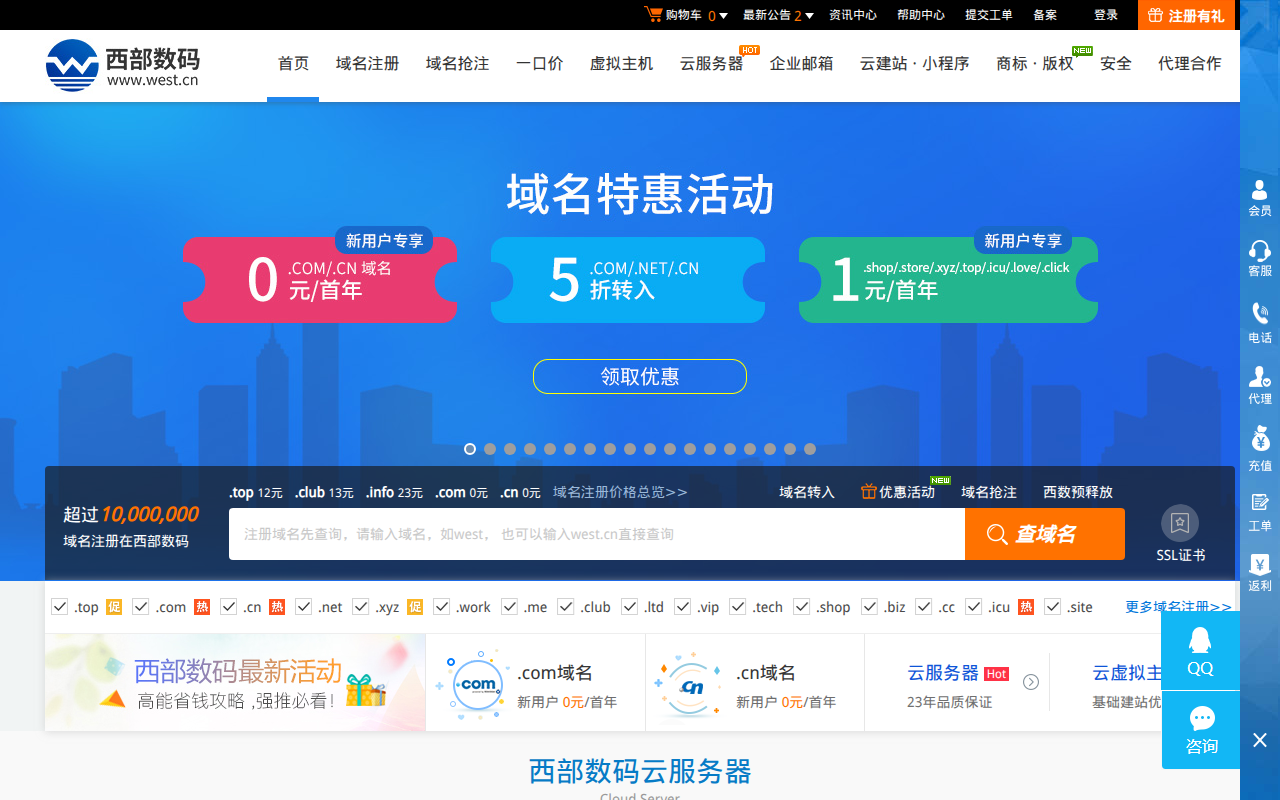
Task: Toggle the .site domain checkbox
Action: 1052,606
